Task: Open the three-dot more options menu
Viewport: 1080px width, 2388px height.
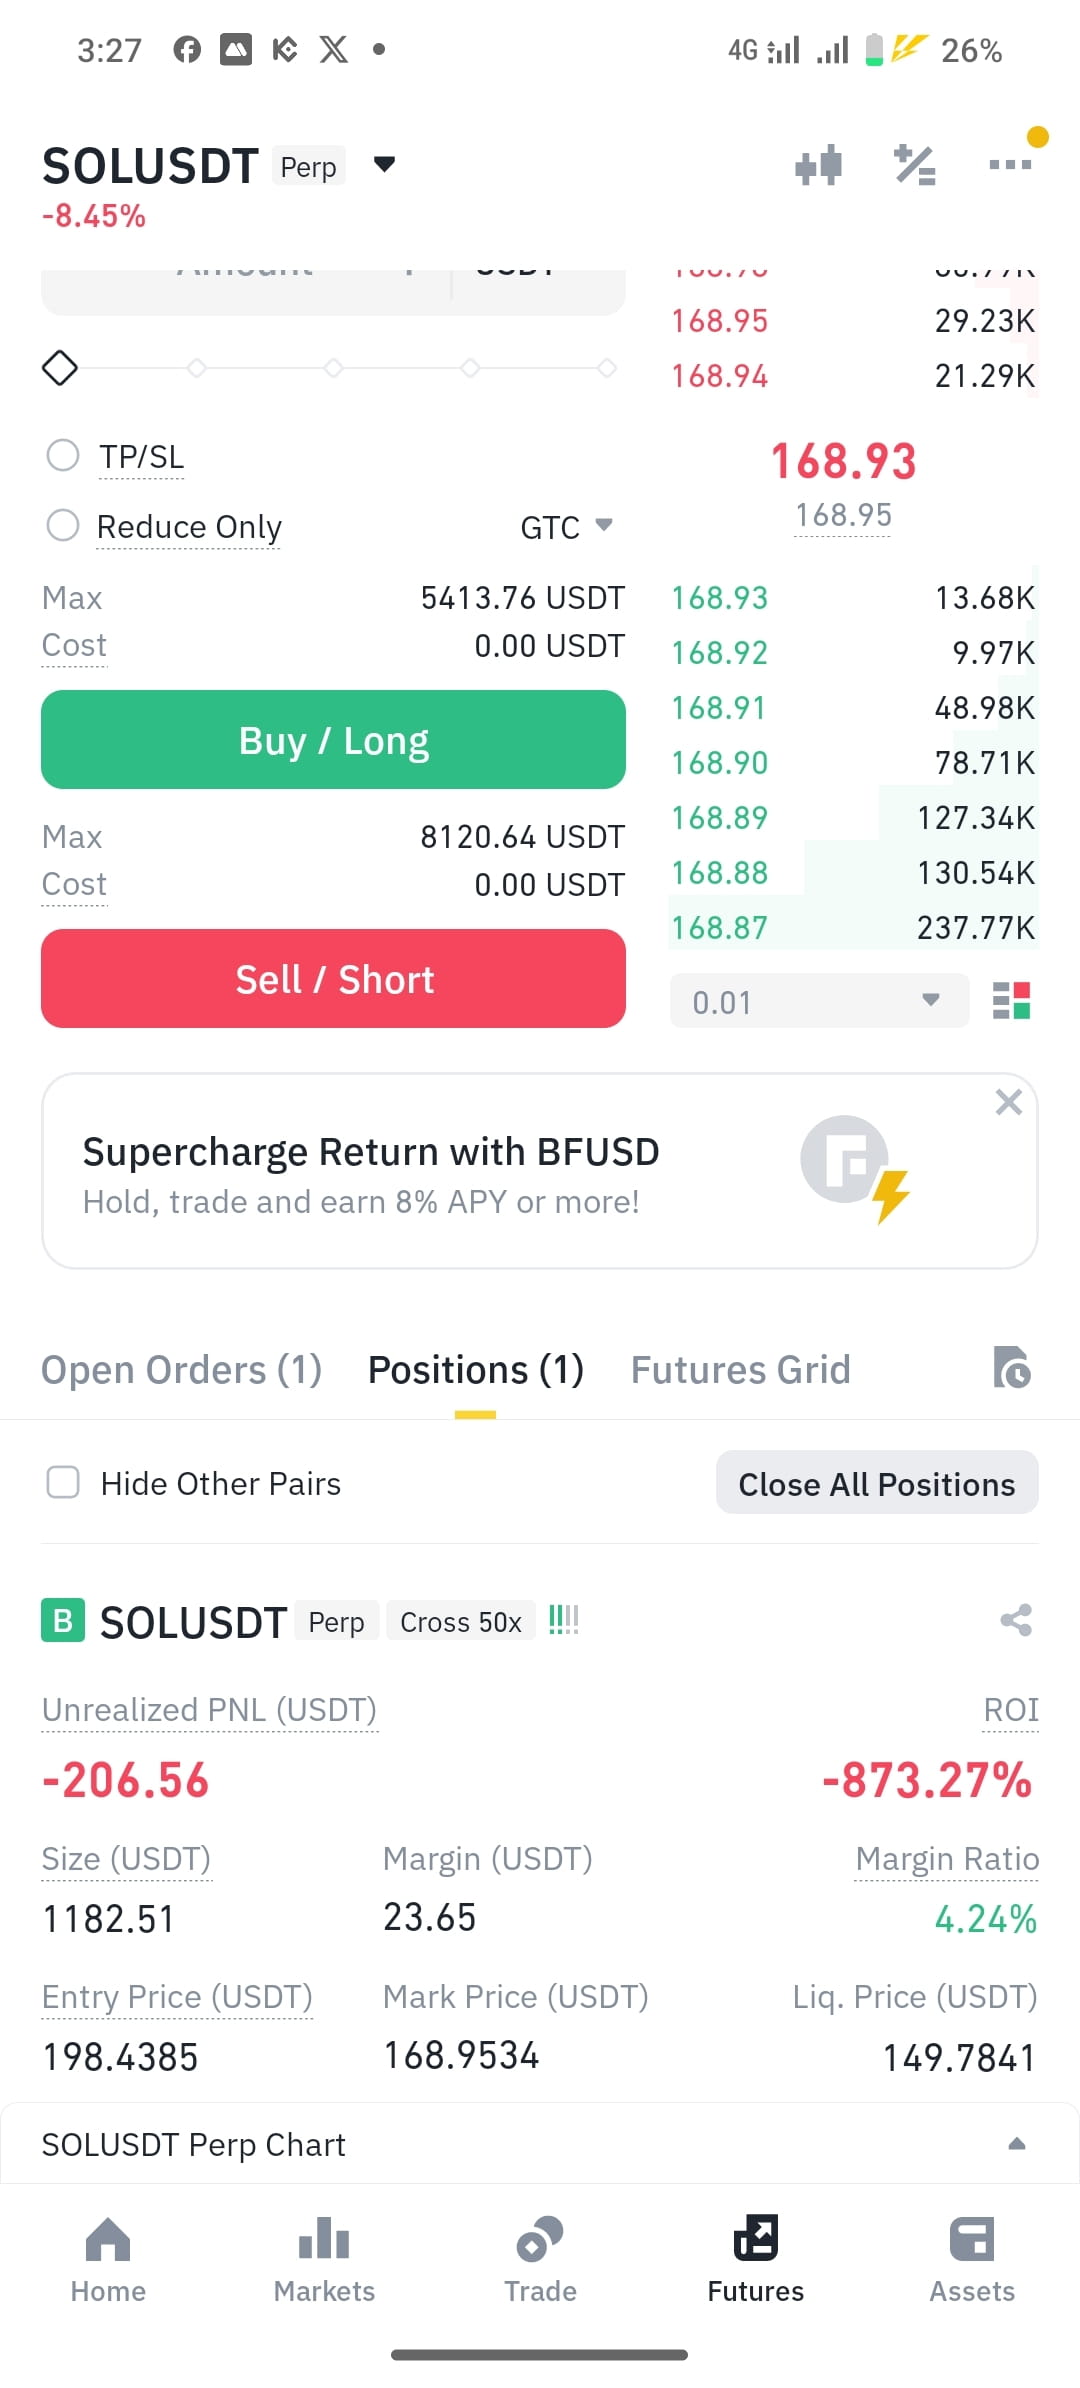Action: pos(1010,164)
